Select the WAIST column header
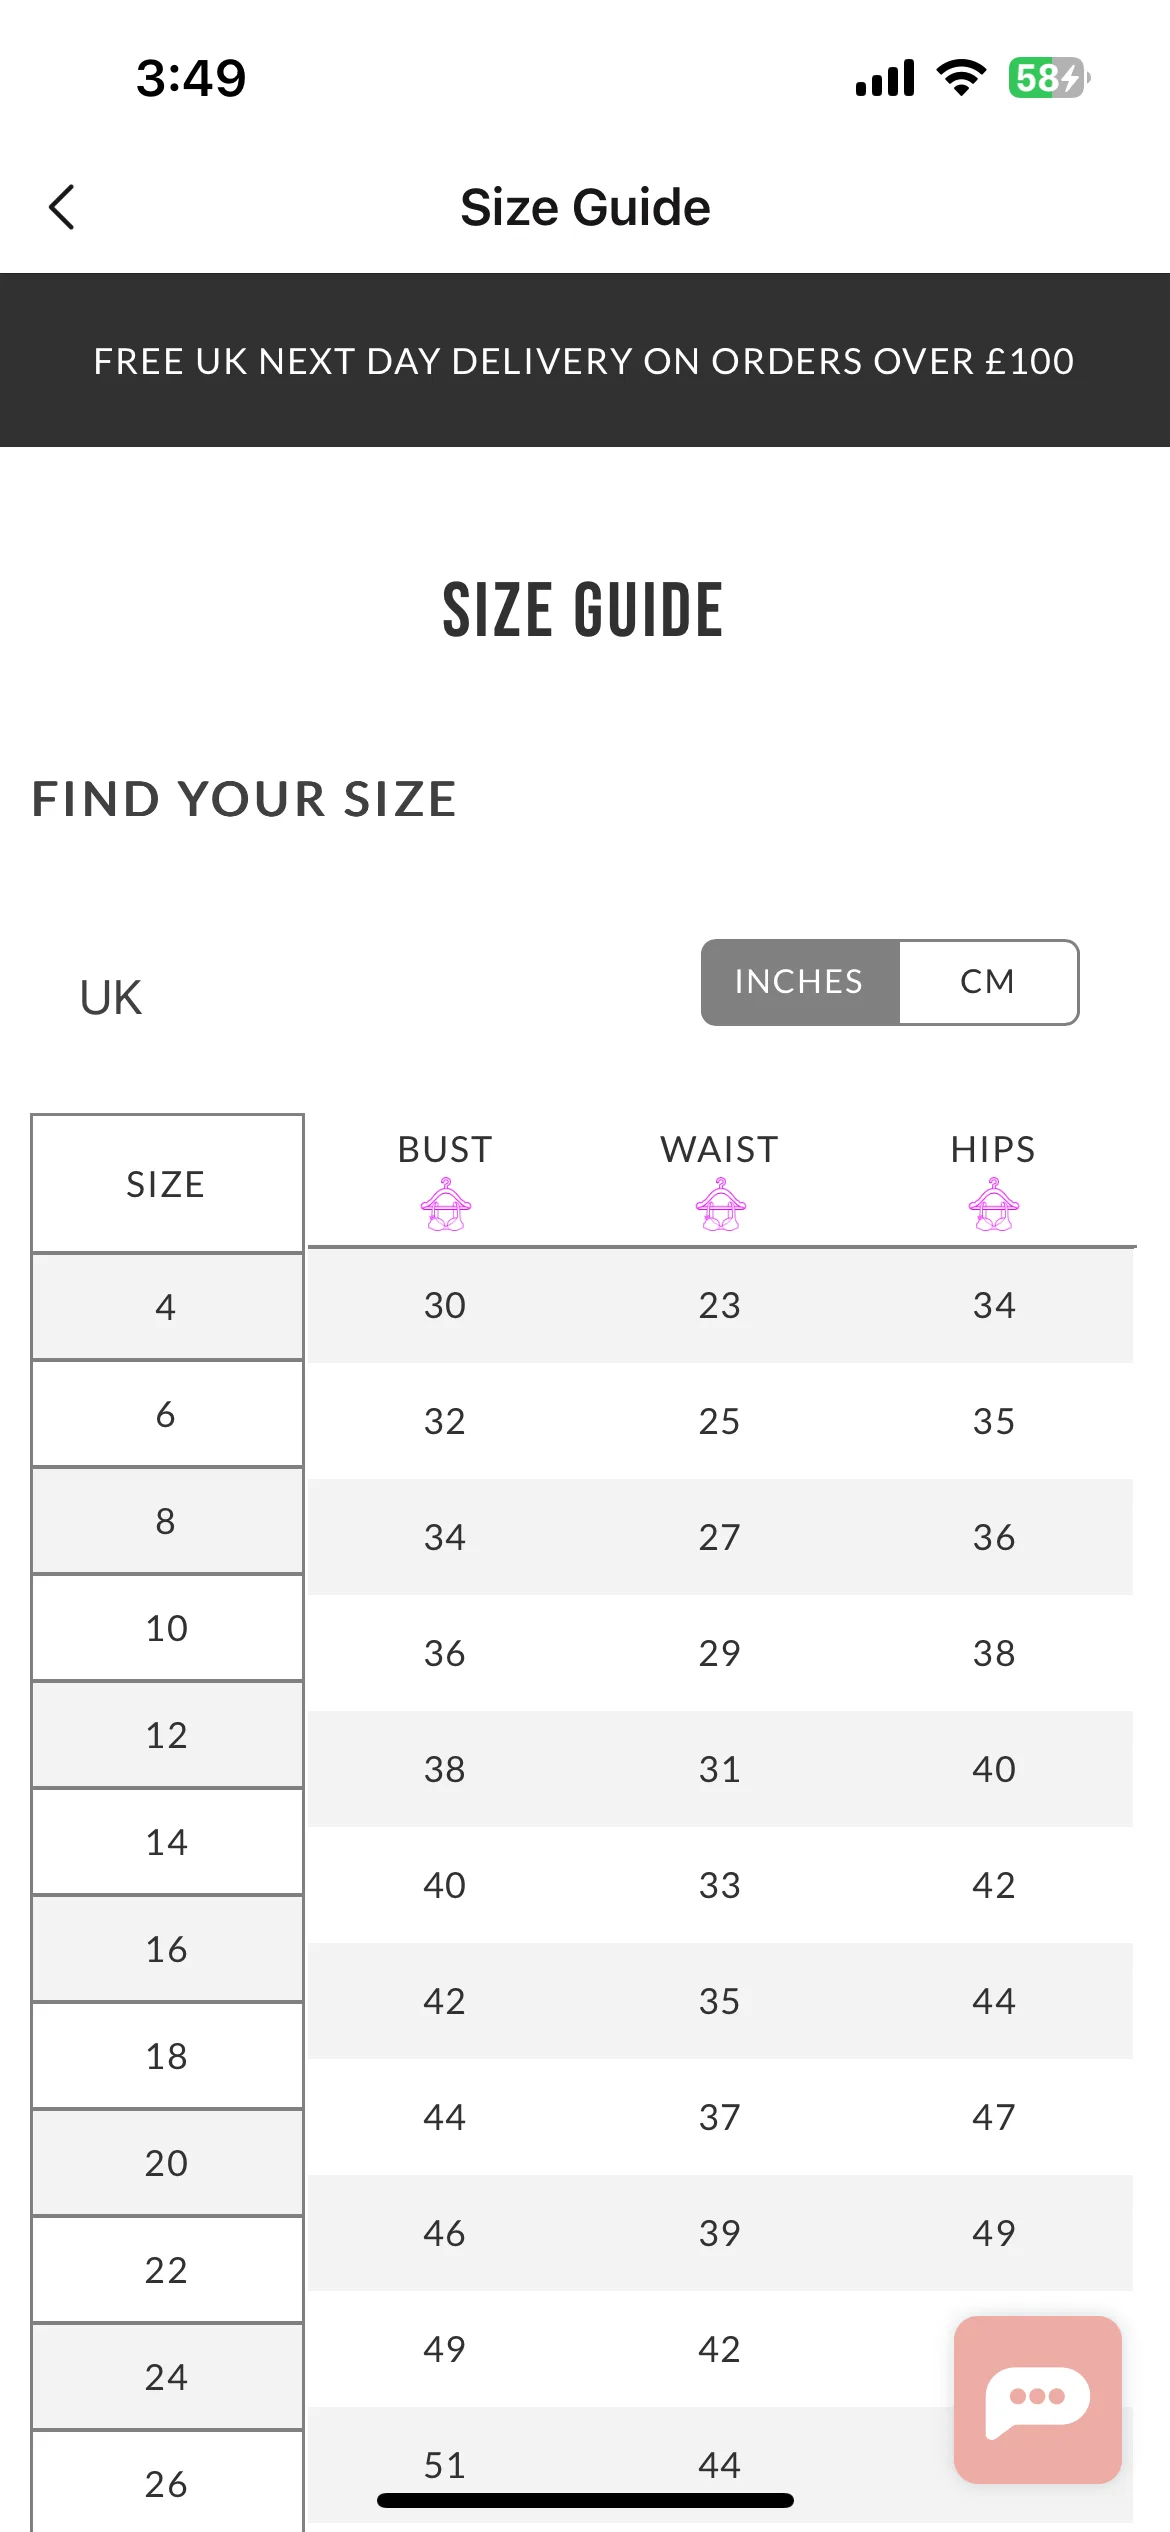The image size is (1170, 2532). [719, 1150]
